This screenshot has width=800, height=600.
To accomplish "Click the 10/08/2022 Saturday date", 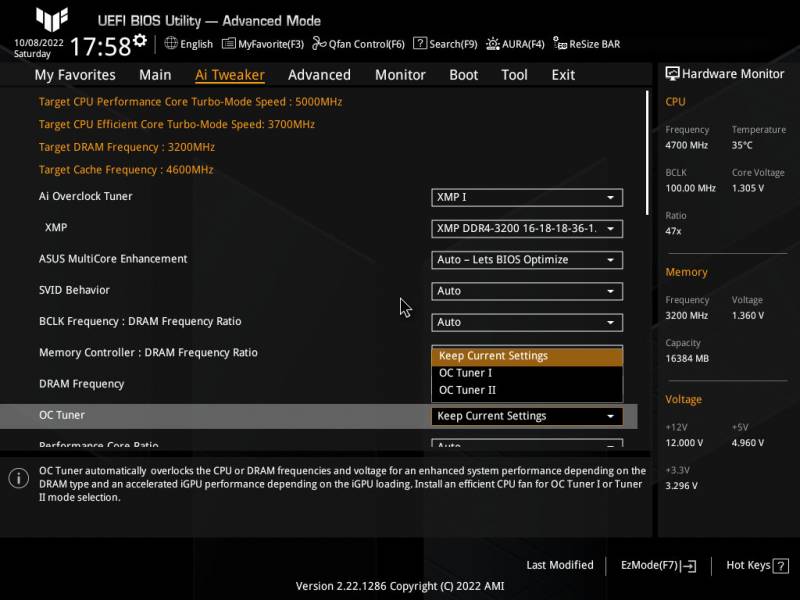I will click(38, 48).
